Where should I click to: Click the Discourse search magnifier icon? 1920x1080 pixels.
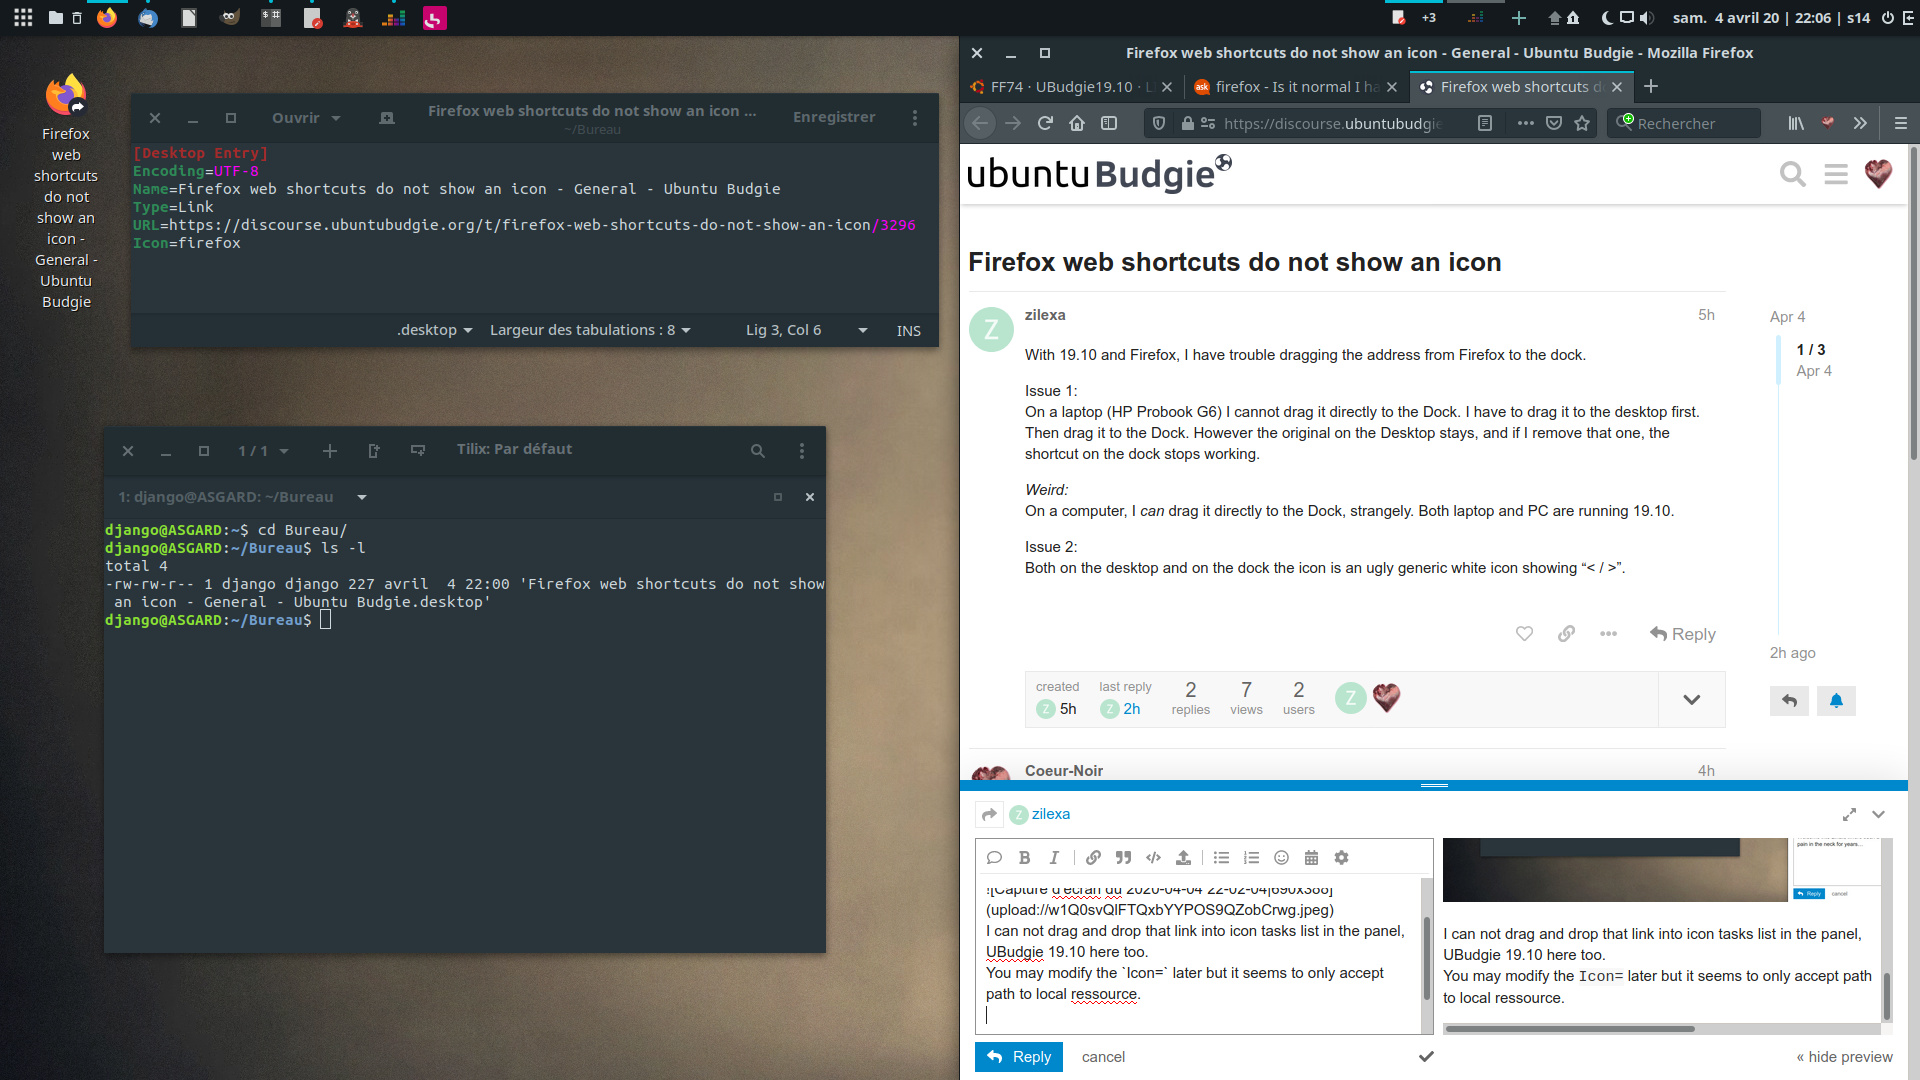tap(1792, 175)
